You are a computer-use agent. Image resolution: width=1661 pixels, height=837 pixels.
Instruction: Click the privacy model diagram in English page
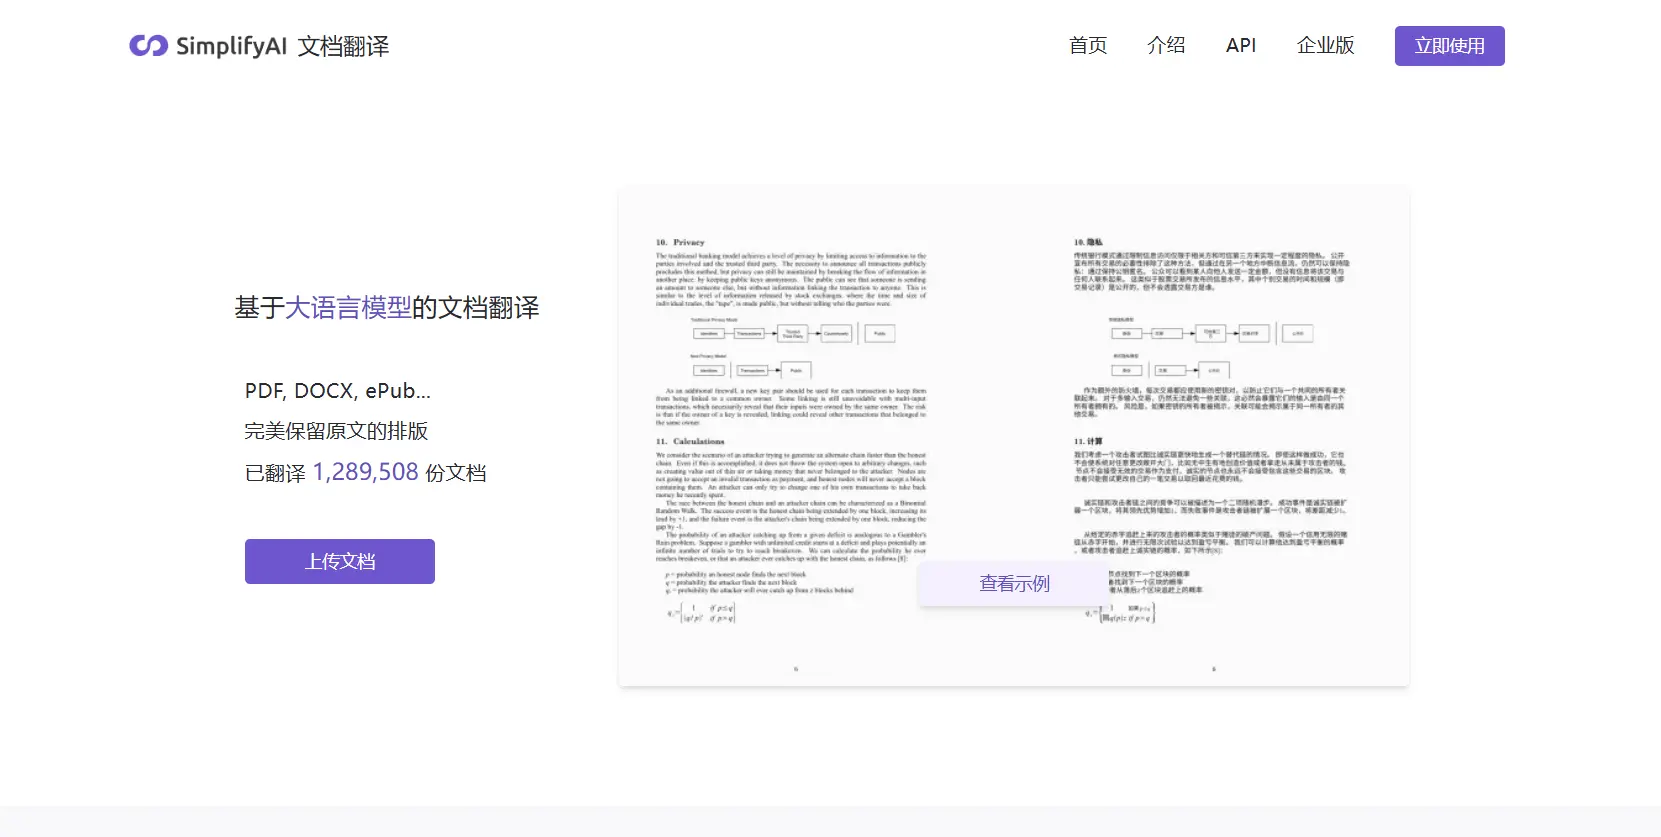point(790,347)
